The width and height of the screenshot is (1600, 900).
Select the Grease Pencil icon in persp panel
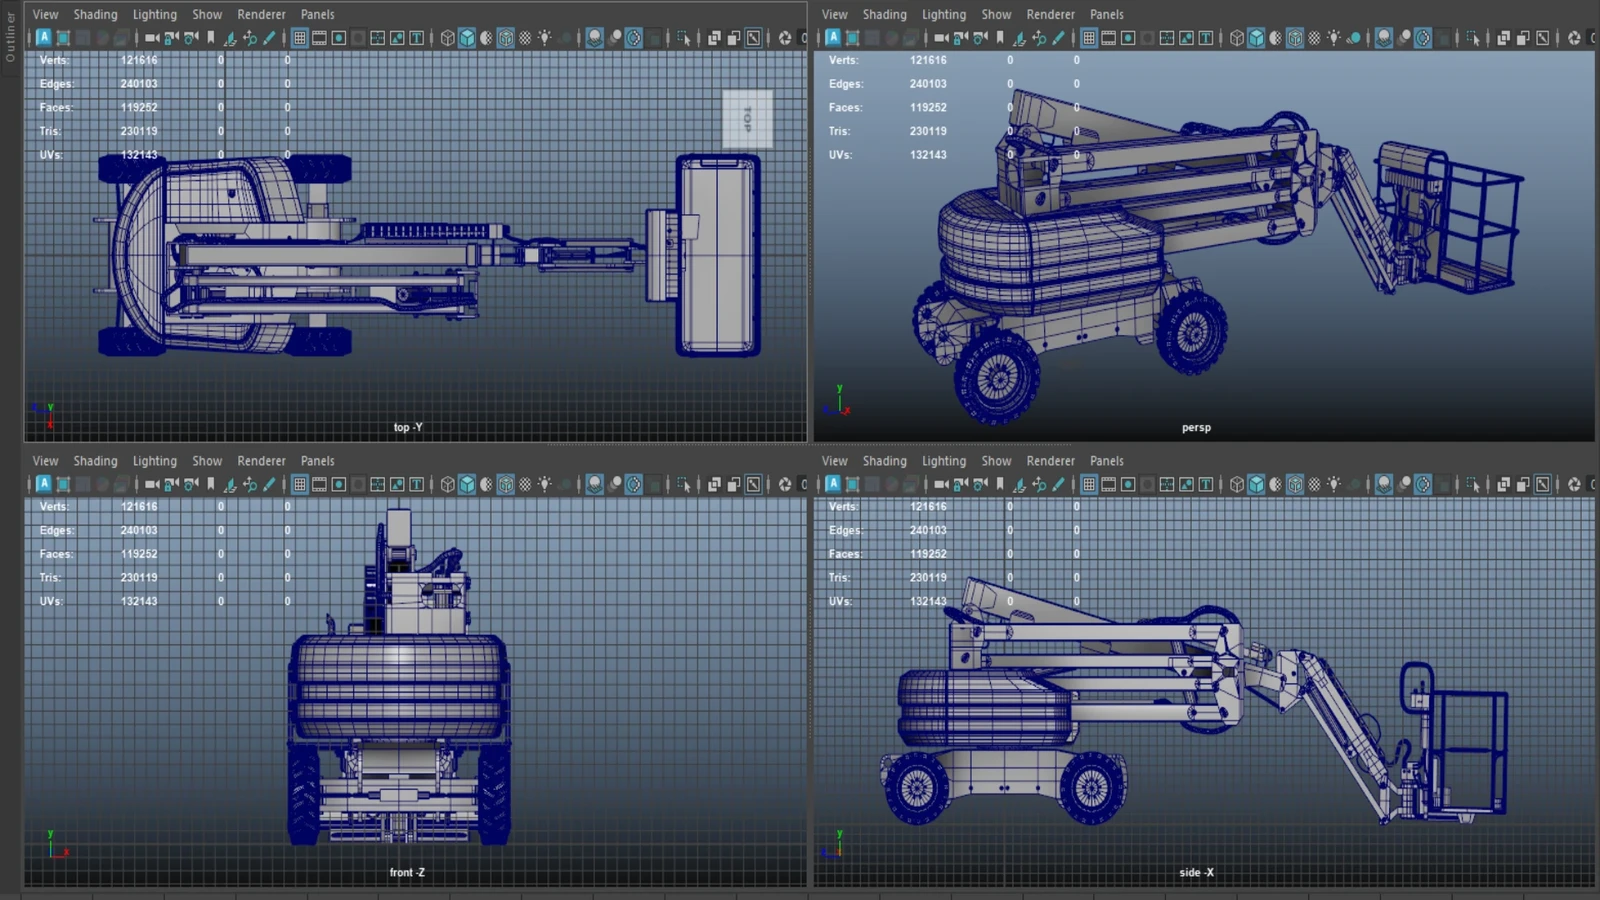tap(1058, 38)
